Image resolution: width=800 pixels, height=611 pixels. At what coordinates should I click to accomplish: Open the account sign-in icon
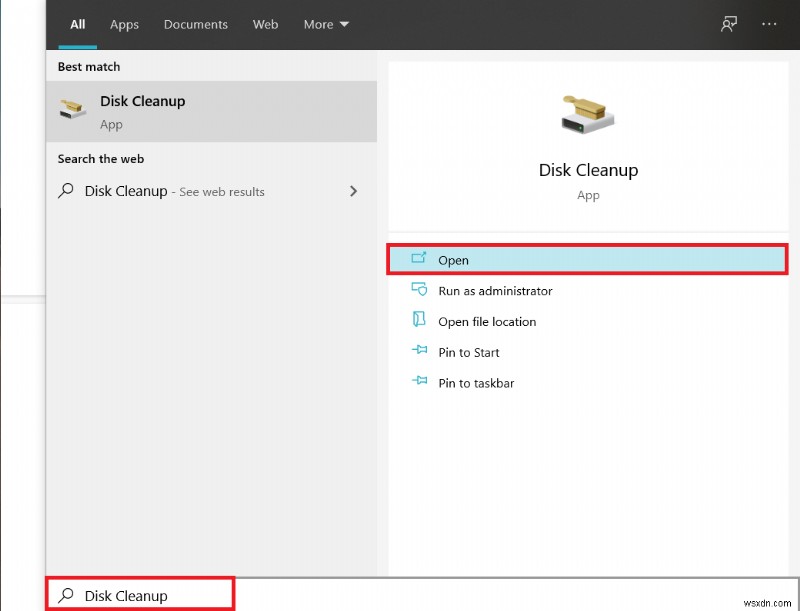[x=729, y=24]
